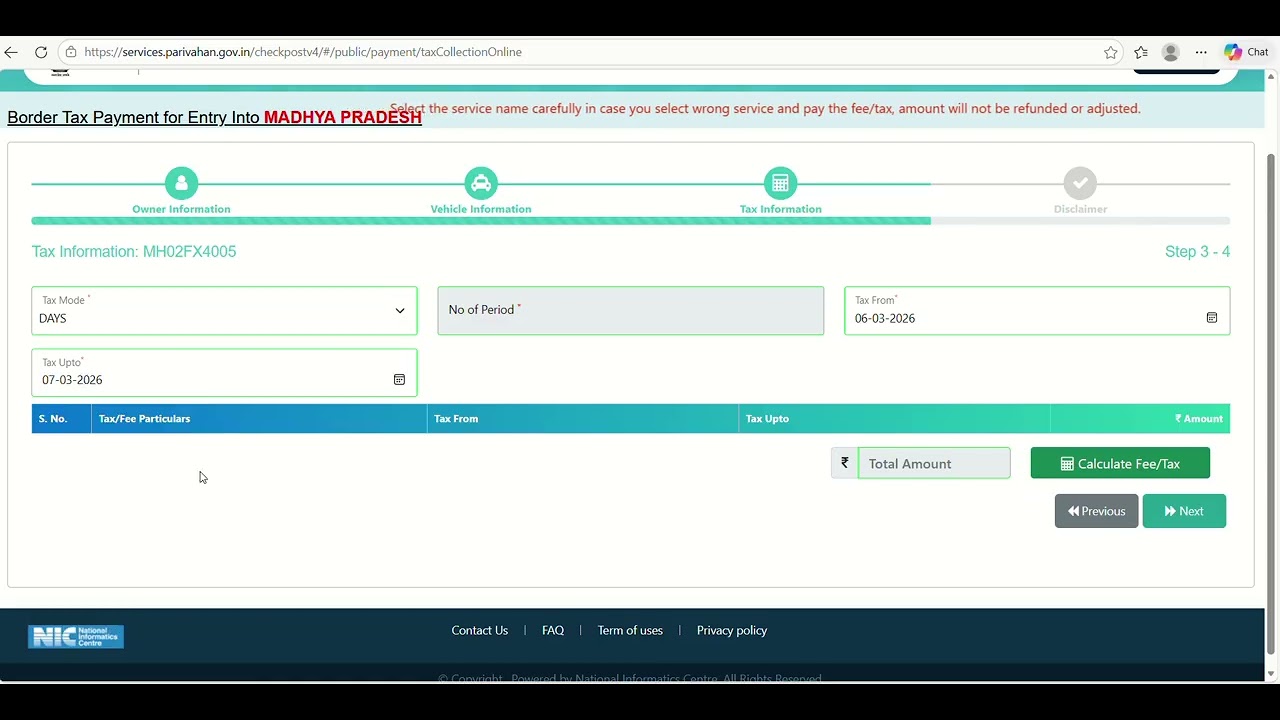
Task: Click the Step 3 - 4 text
Action: (1197, 251)
